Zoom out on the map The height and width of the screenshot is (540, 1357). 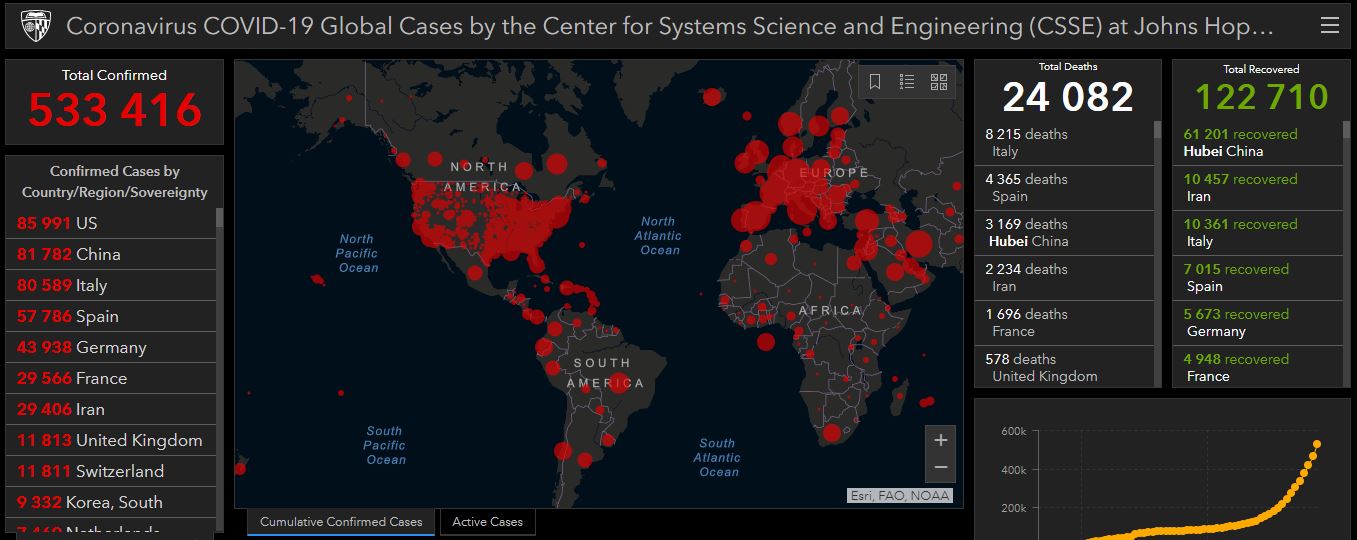[x=941, y=468]
